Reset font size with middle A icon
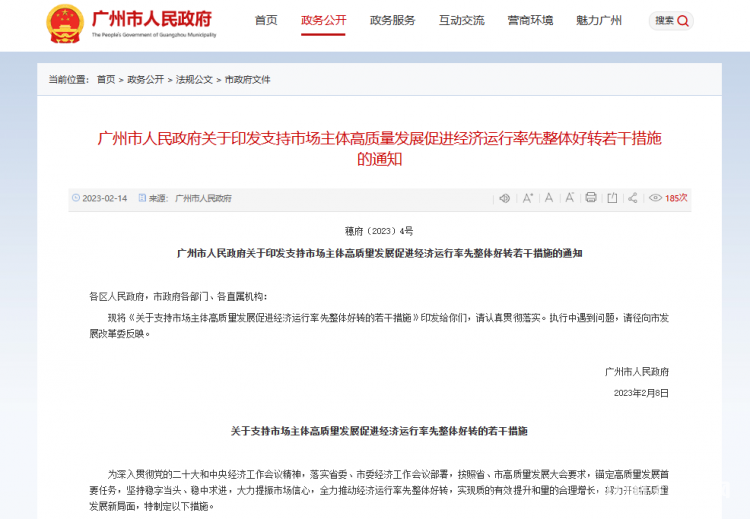 548,198
